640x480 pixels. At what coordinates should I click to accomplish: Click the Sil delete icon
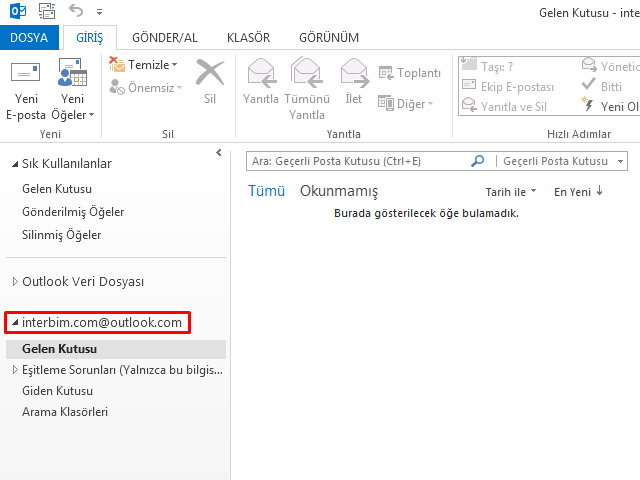click(x=209, y=75)
